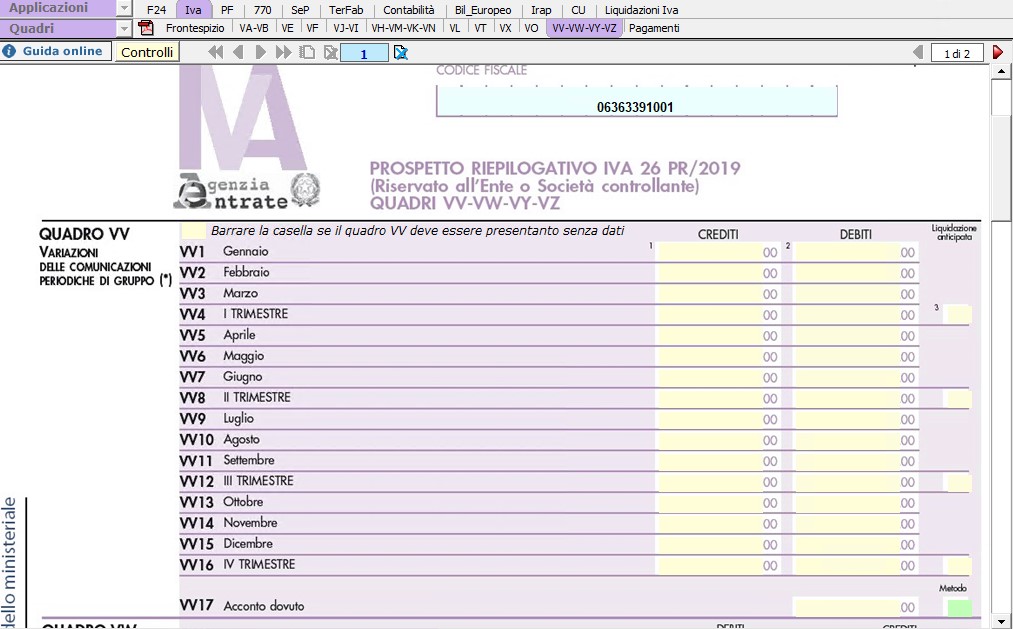Click the Quadri label button
The width and height of the screenshot is (1013, 629).
[x=58, y=28]
